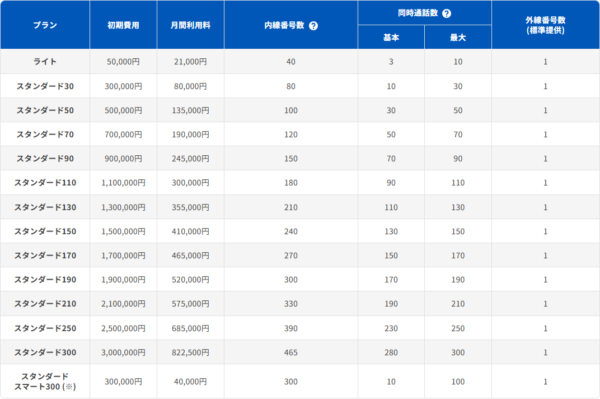Click extension count 390 in スタンダード250 row

click(x=291, y=328)
